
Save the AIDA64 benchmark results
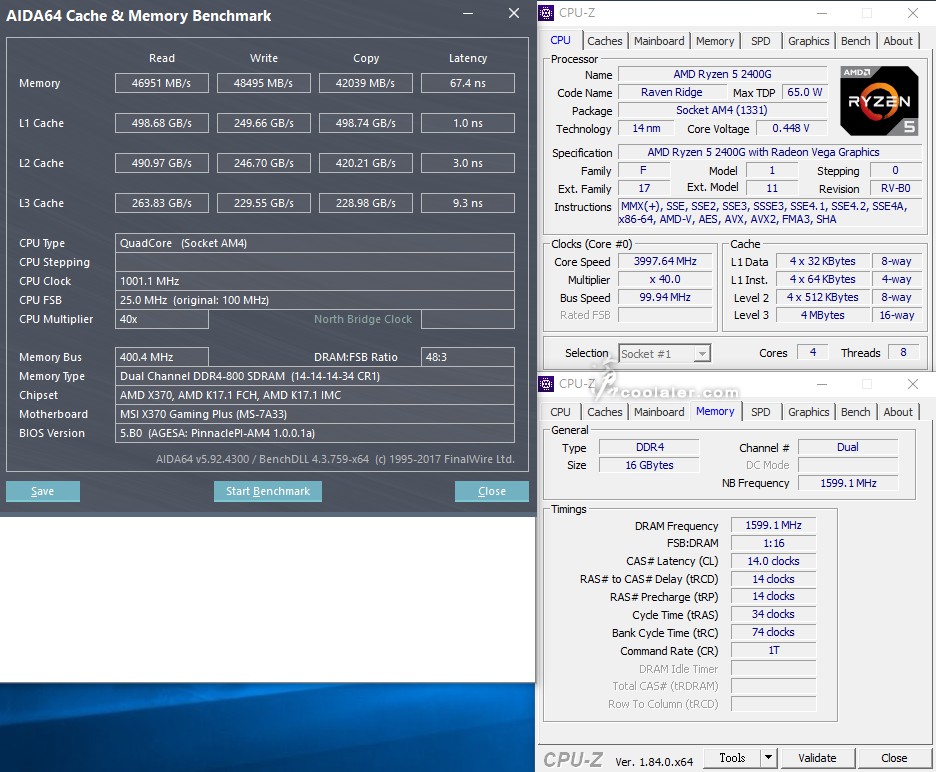click(42, 491)
